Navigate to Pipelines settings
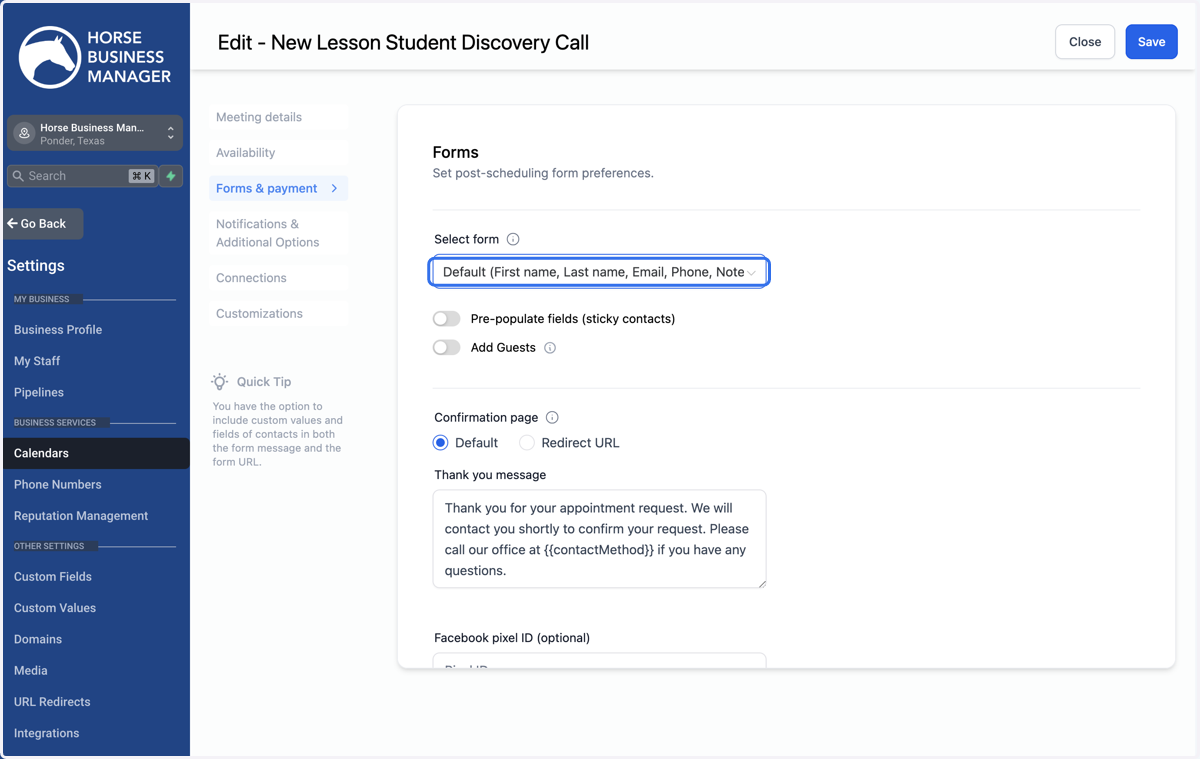This screenshot has height=759, width=1200. pyautogui.click(x=39, y=392)
